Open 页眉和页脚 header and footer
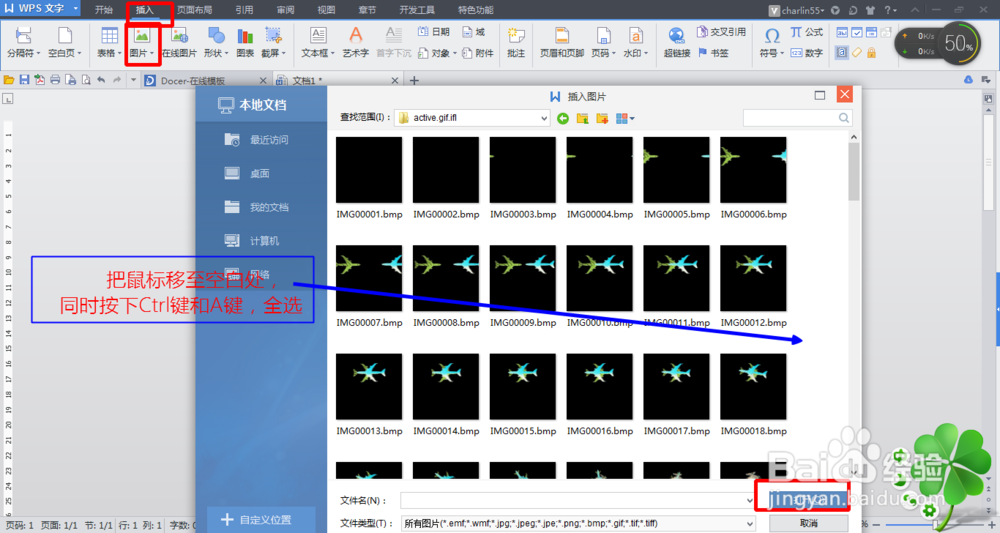 coord(562,42)
